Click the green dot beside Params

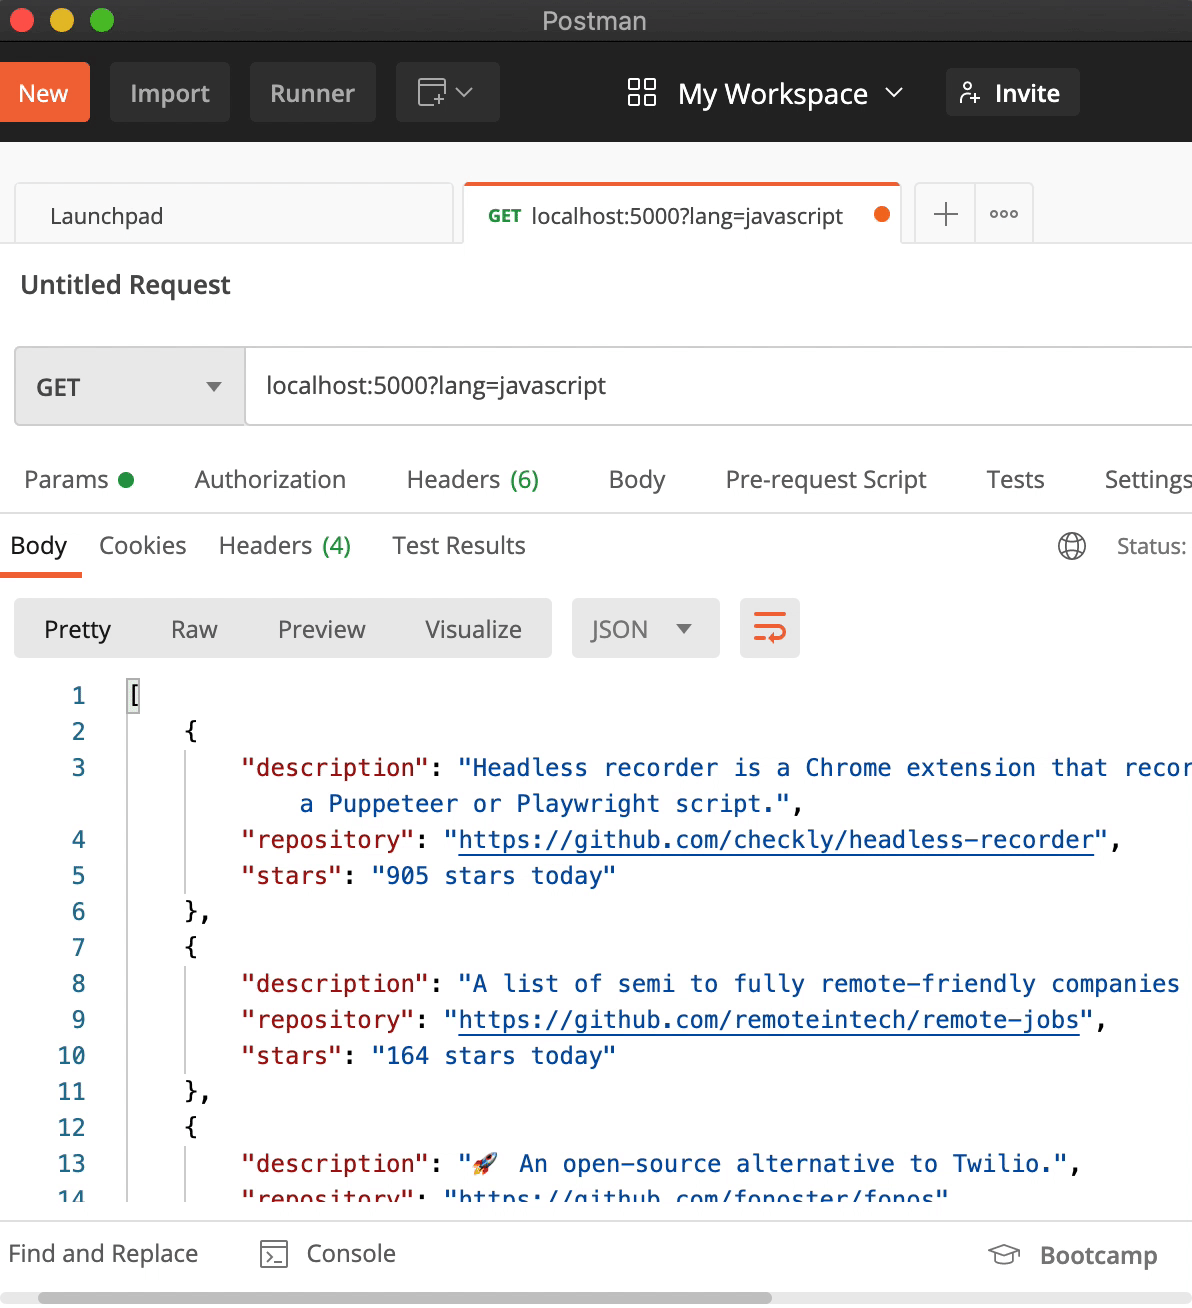[126, 480]
